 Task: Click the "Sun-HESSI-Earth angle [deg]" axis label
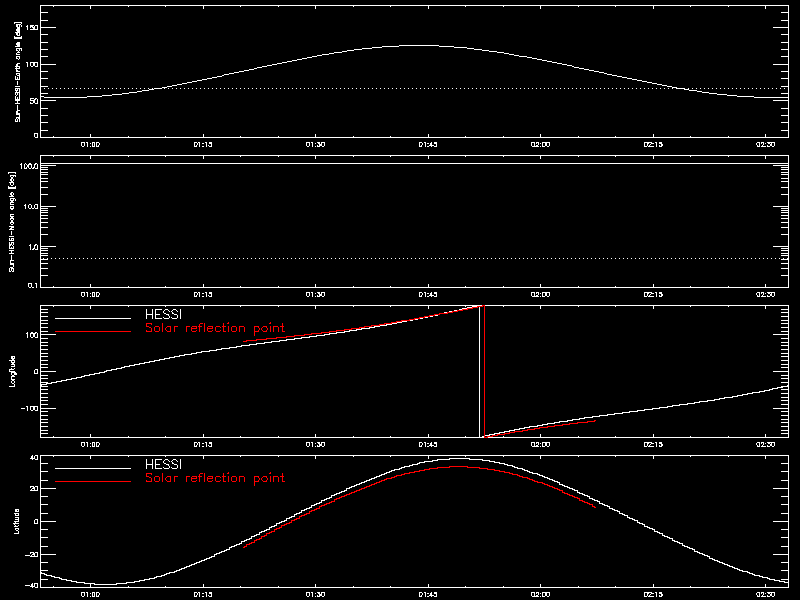coord(18,71)
